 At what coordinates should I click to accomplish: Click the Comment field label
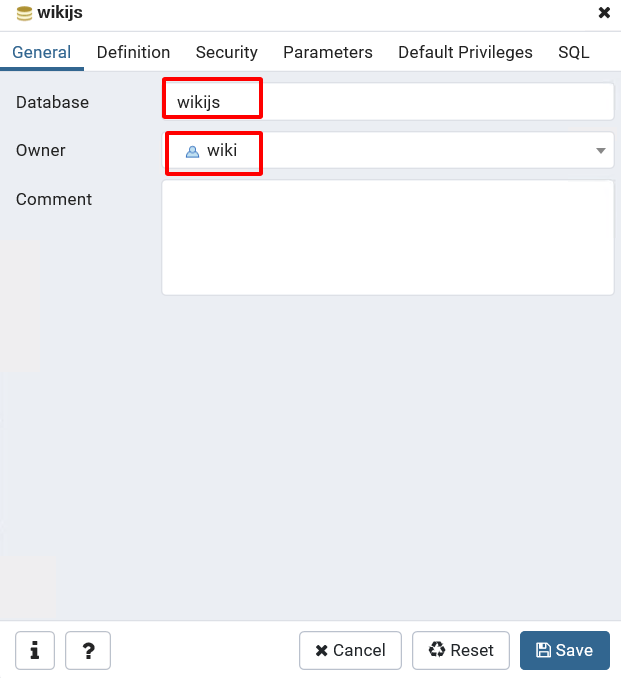(54, 199)
